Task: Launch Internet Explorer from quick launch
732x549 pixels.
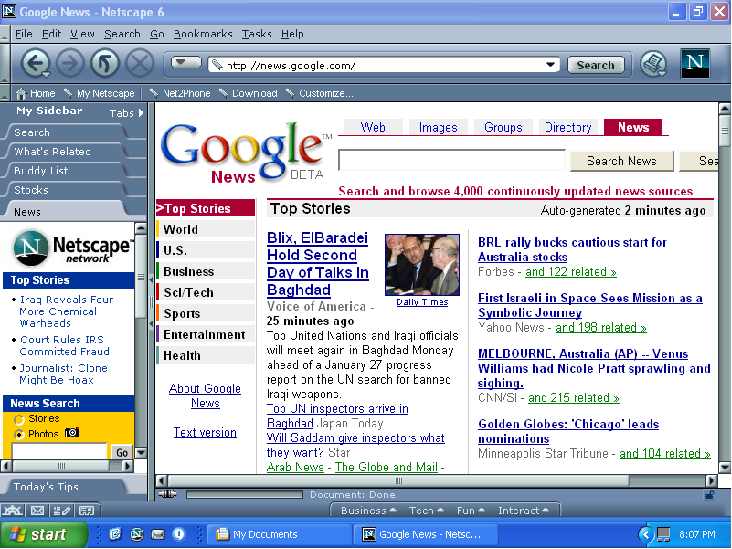Action: point(115,534)
